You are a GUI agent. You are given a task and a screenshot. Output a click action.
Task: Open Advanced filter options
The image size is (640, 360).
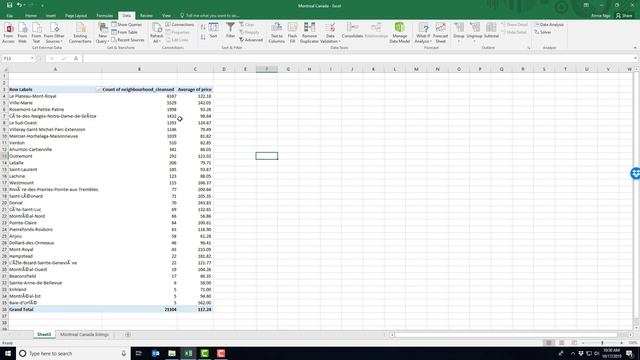click(x=251, y=40)
